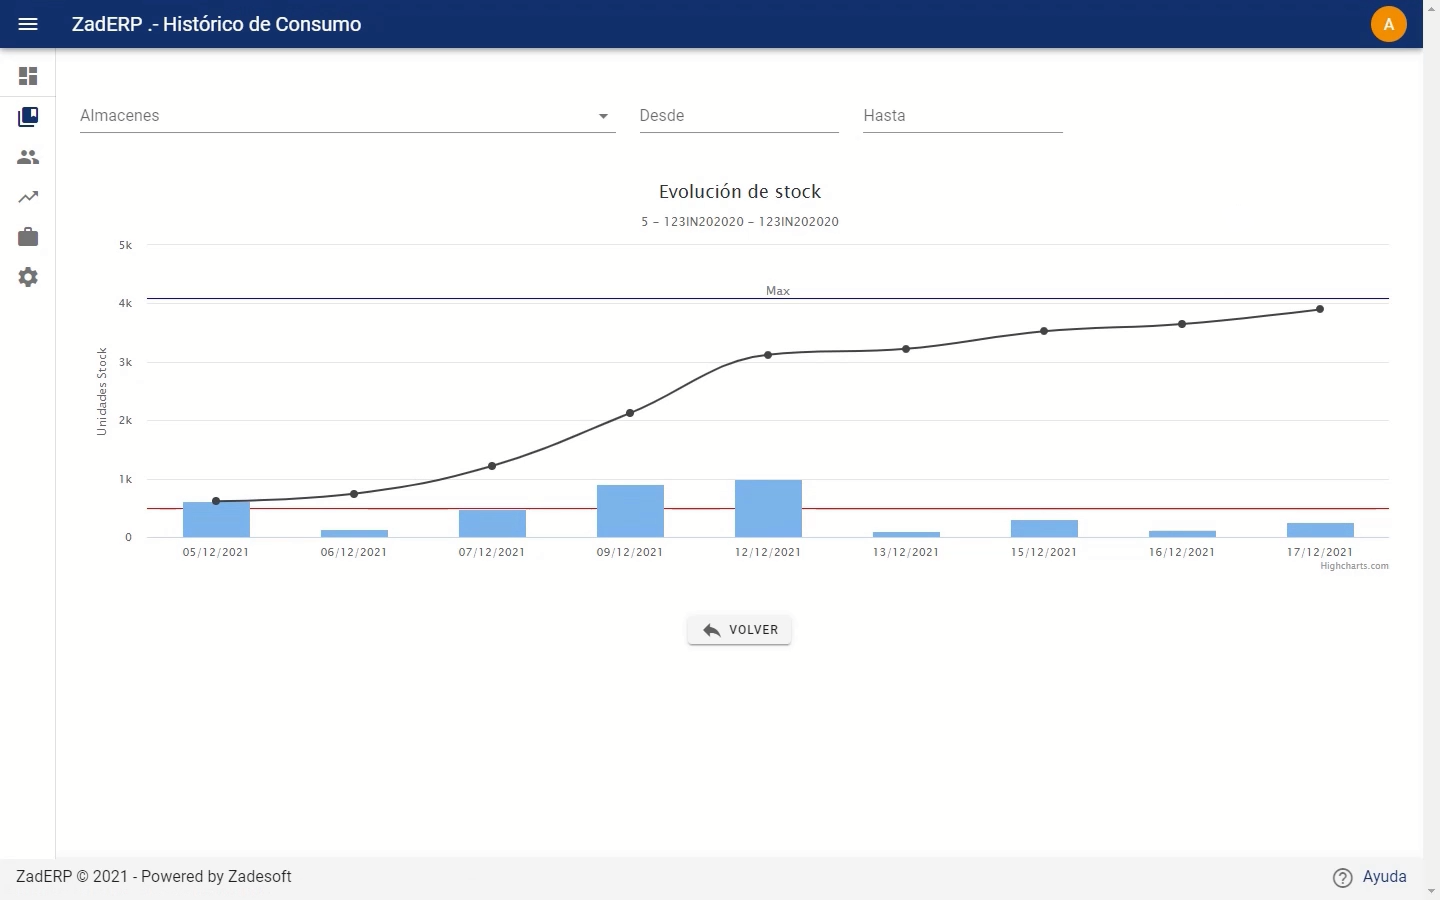Follow the Highcharts.com credit link

point(1354,566)
